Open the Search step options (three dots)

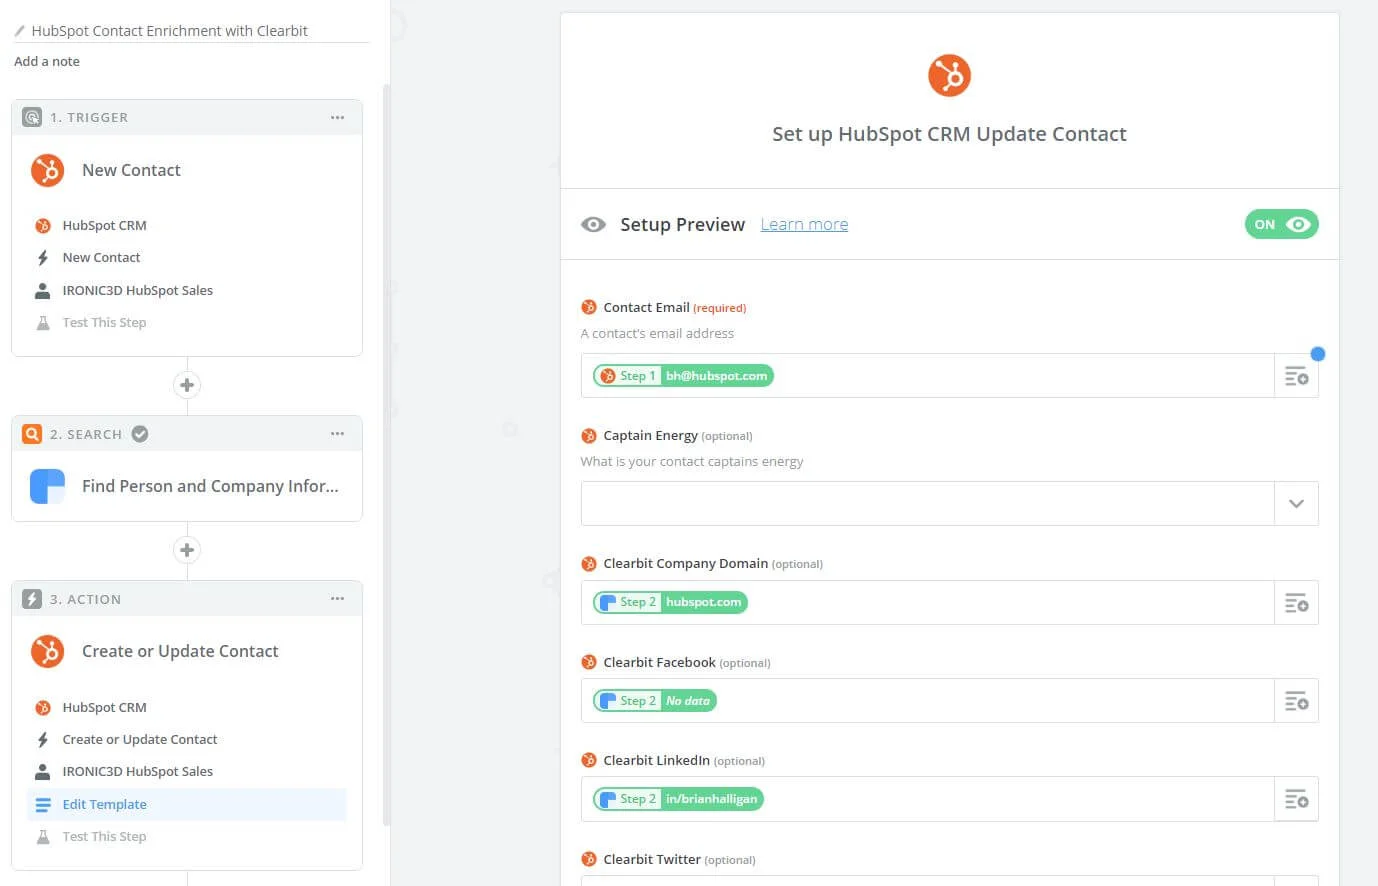[337, 434]
